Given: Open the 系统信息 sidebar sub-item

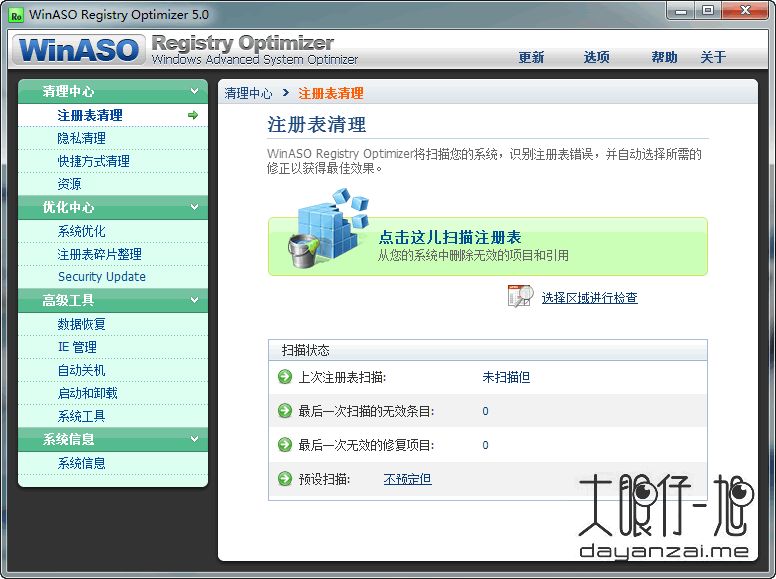Looking at the screenshot, I should tap(113, 463).
